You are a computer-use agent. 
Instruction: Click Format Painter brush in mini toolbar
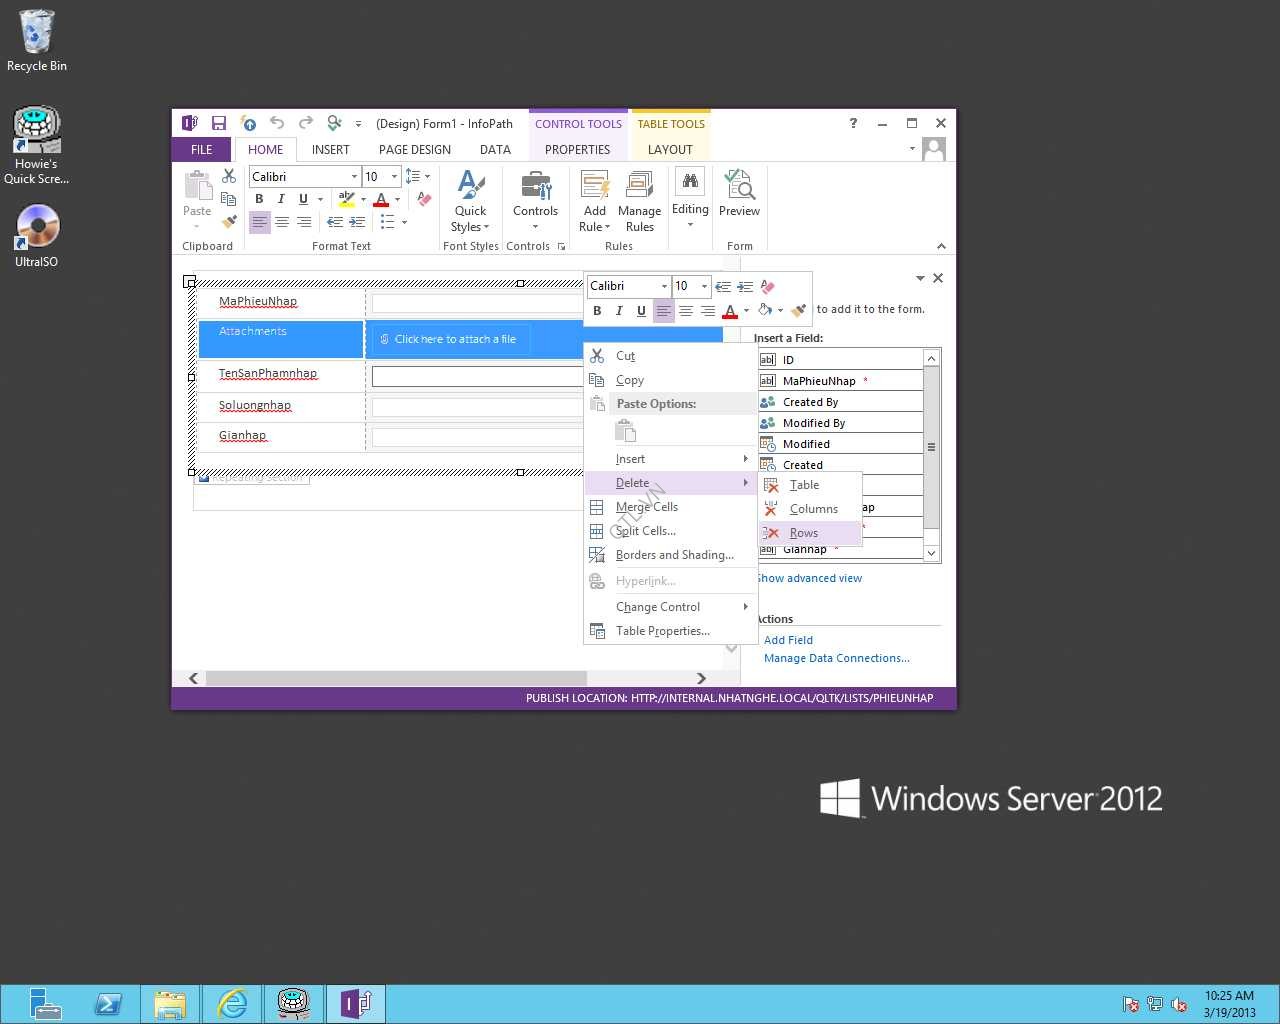(x=798, y=311)
